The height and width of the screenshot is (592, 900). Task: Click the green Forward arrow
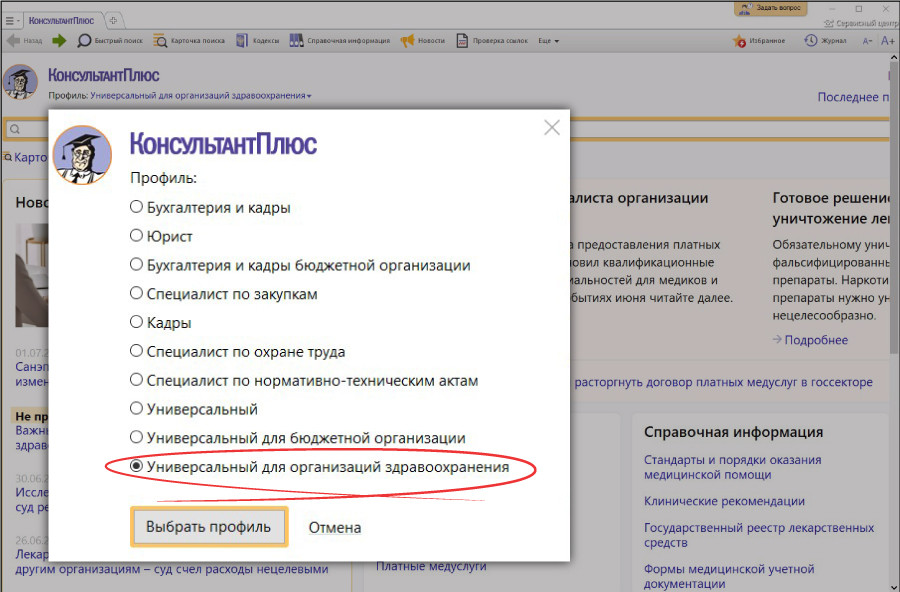(59, 41)
